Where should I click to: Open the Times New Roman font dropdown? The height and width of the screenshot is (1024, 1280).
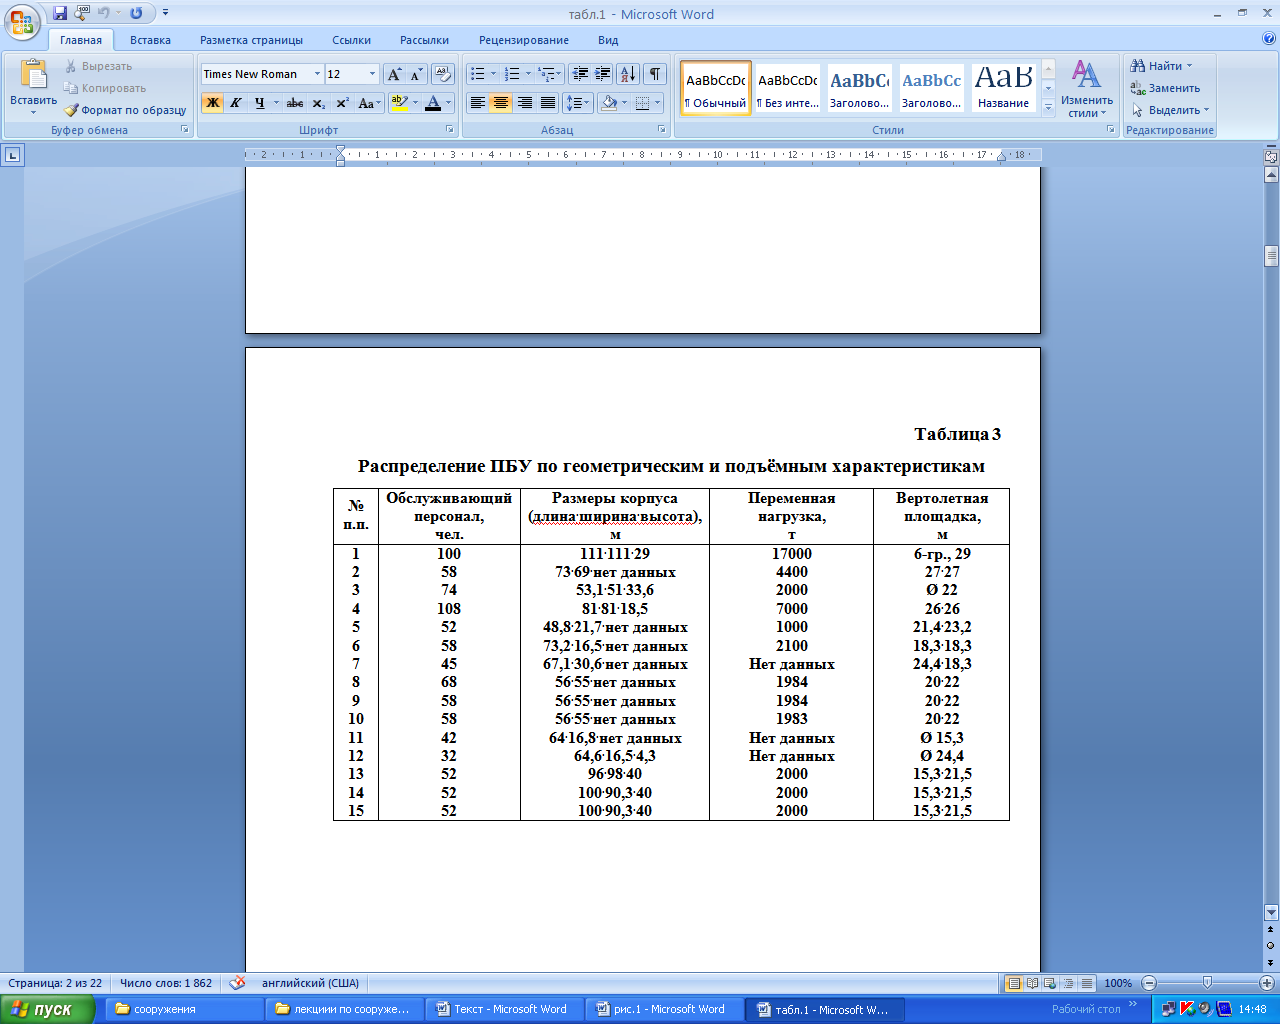click(x=317, y=74)
